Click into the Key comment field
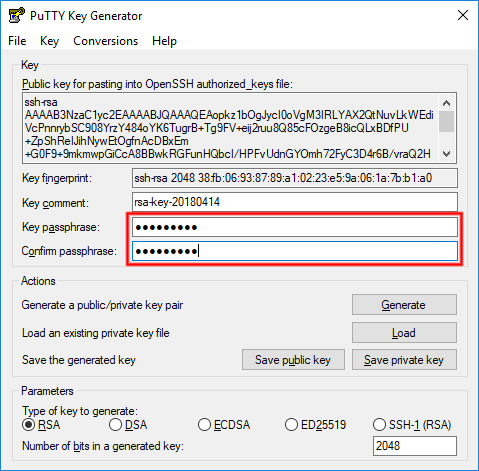This screenshot has height=471, width=479. coord(295,202)
